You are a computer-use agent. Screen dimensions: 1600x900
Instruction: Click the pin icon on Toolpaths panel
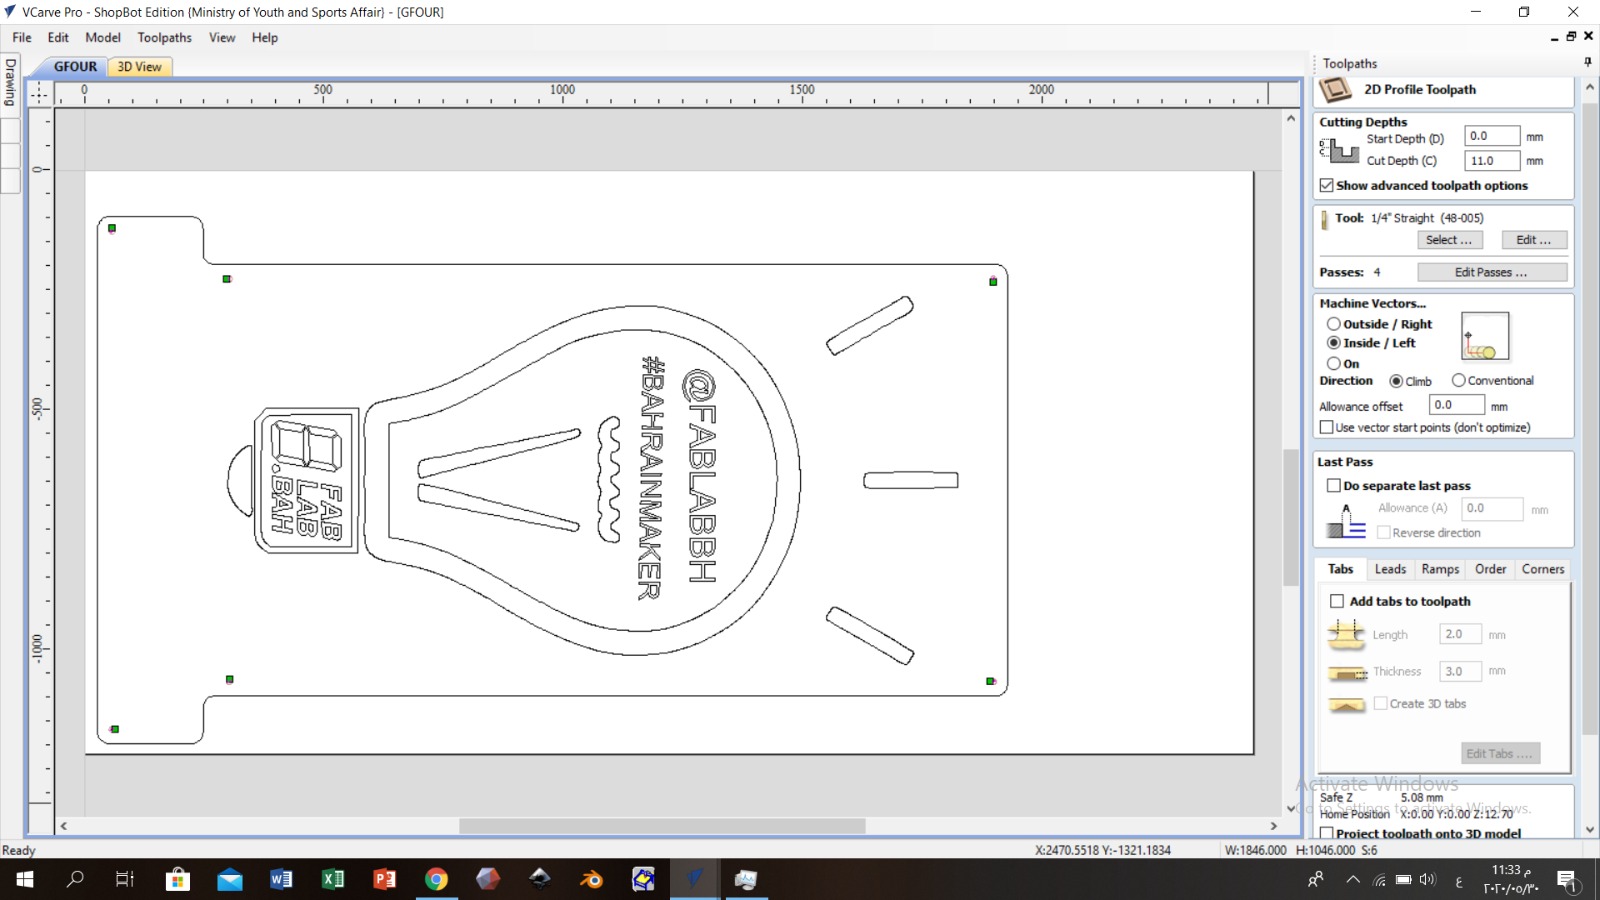click(1587, 62)
